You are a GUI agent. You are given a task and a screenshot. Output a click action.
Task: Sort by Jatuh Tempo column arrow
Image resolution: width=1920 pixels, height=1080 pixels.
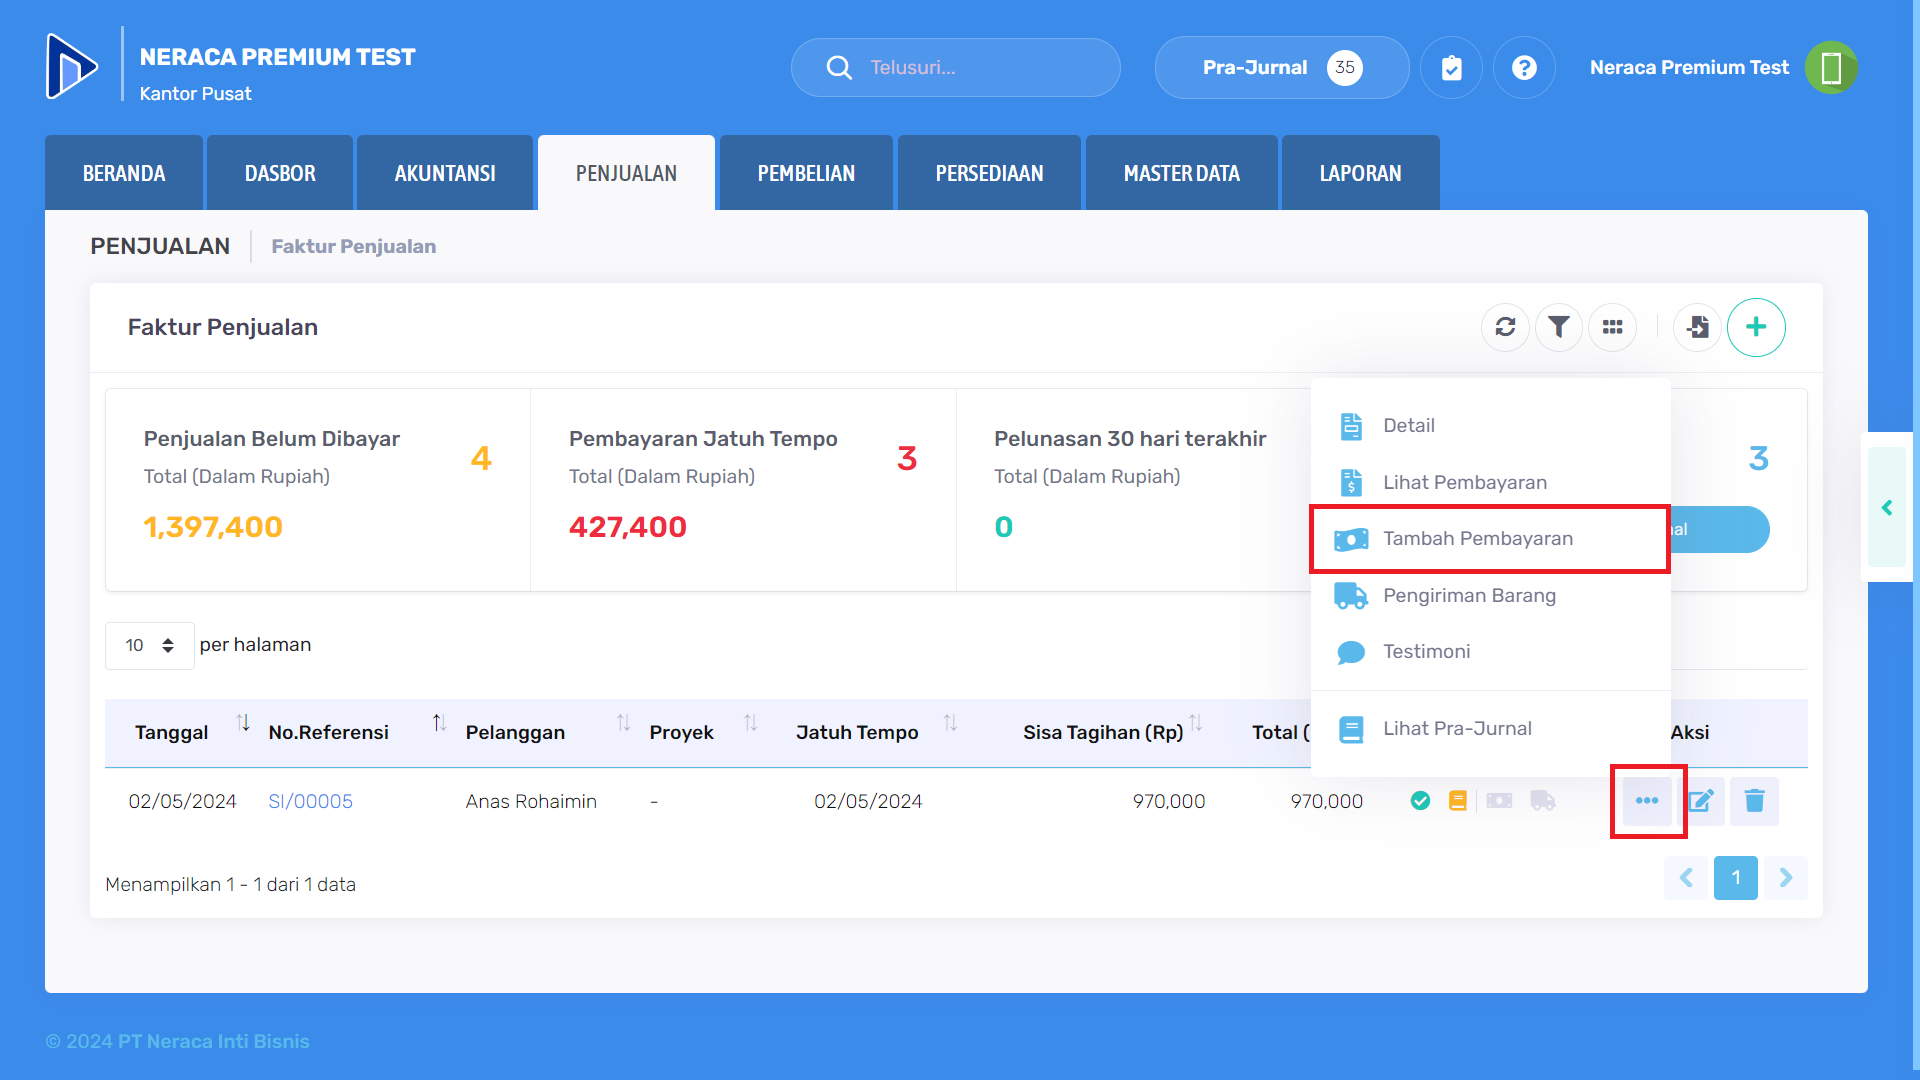pyautogui.click(x=951, y=722)
